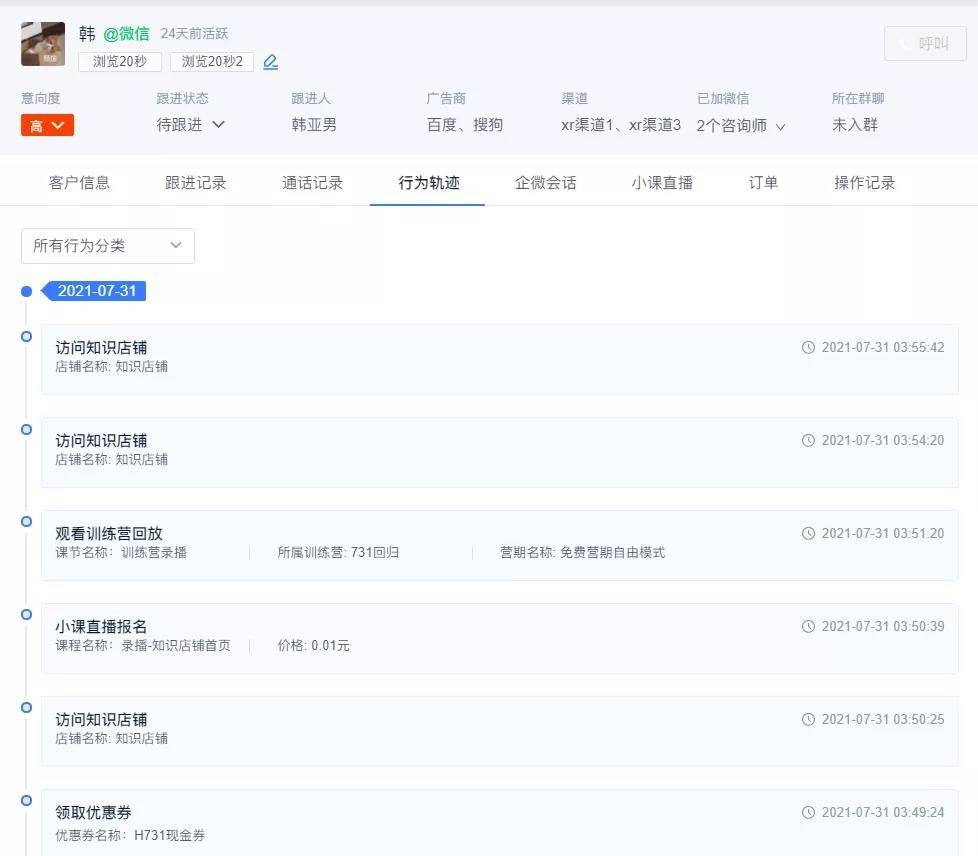Expand the 待跟进 follow-up status dropdown
The image size is (978, 856).
tap(187, 126)
